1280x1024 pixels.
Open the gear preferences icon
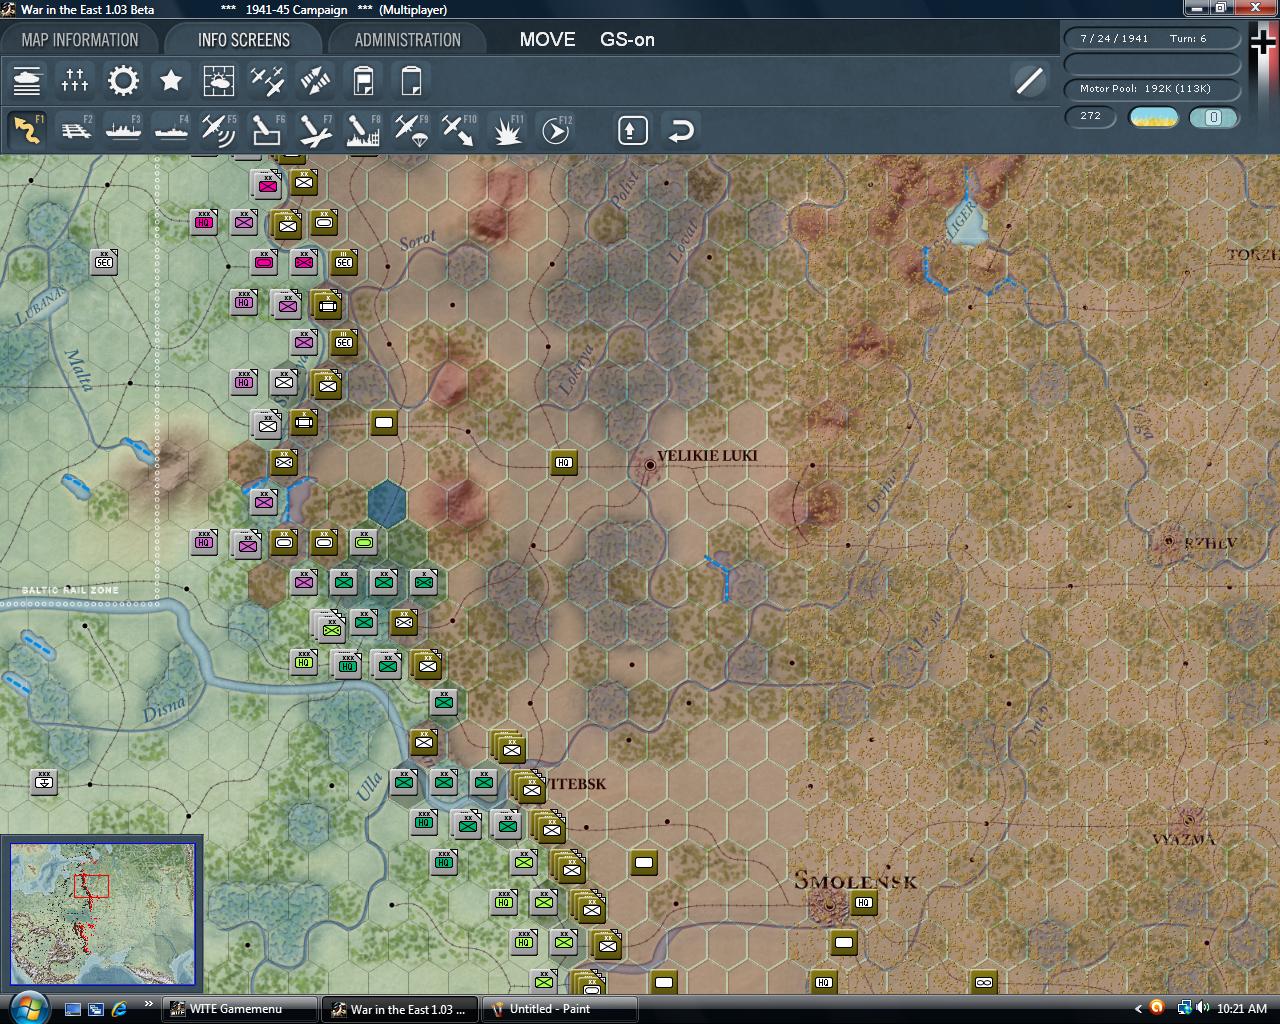click(x=123, y=80)
